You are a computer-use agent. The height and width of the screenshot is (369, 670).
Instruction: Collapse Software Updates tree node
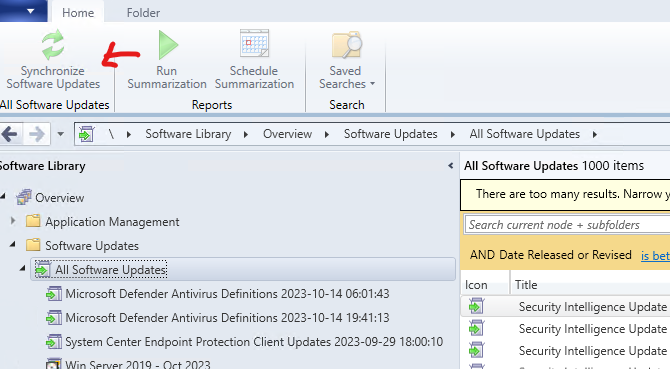tap(13, 244)
